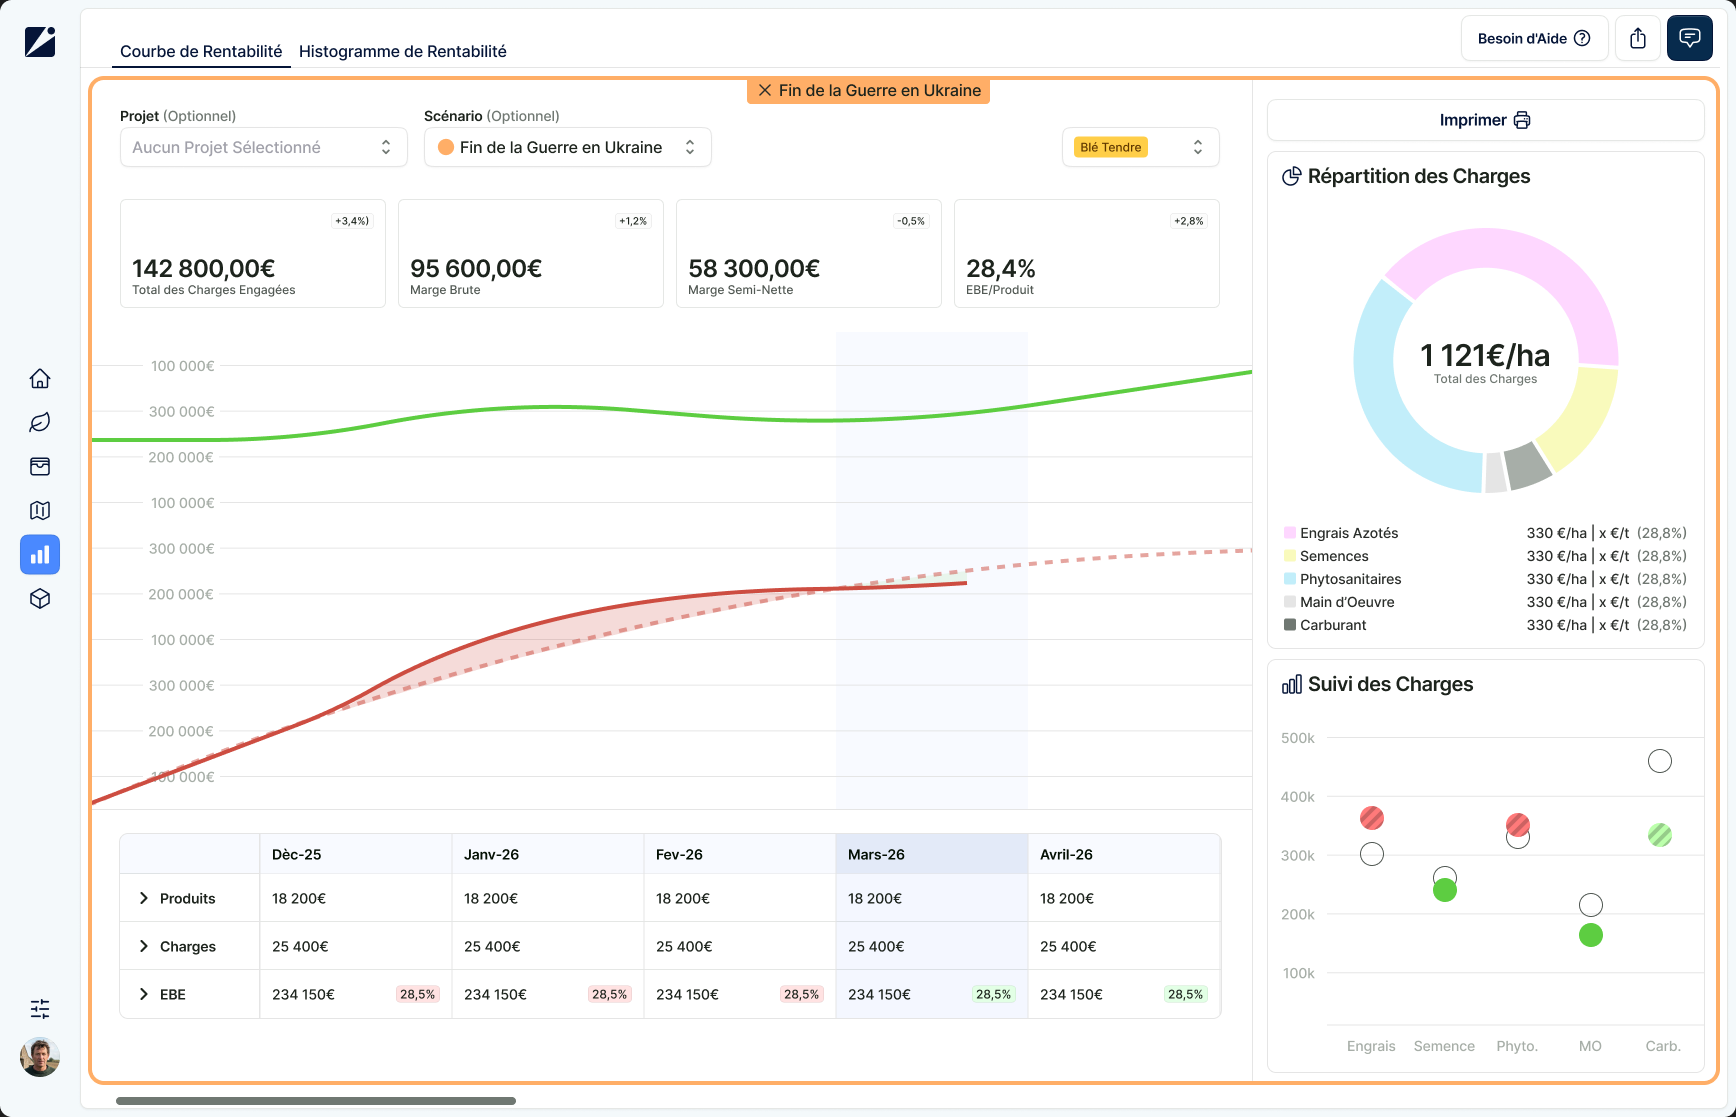Click the Phytosanitaires blue legend swatch
Viewport: 1736px width, 1117px height.
[x=1290, y=579]
